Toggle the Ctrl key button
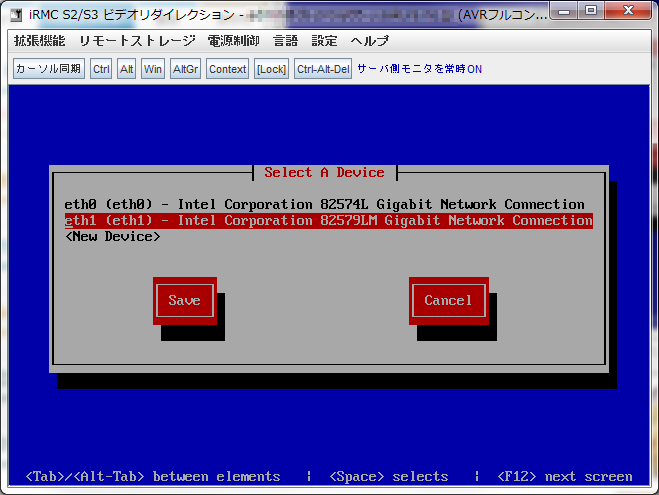Image resolution: width=659 pixels, height=495 pixels. click(x=101, y=69)
